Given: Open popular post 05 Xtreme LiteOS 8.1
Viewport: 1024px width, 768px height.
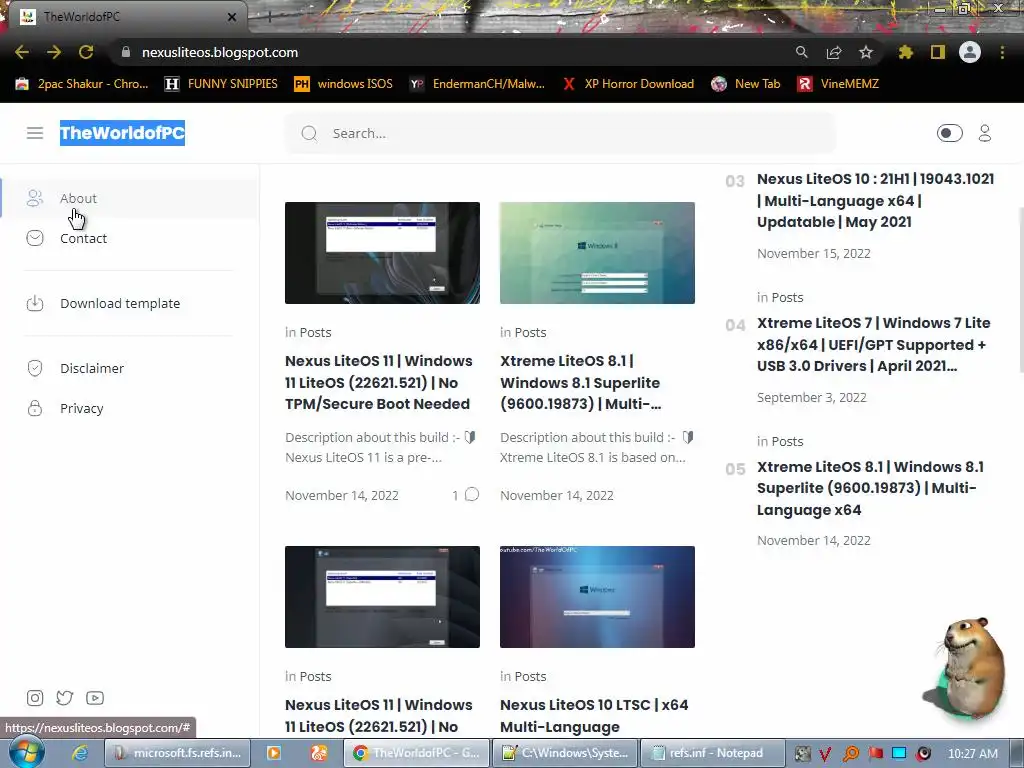Looking at the screenshot, I should click(870, 488).
